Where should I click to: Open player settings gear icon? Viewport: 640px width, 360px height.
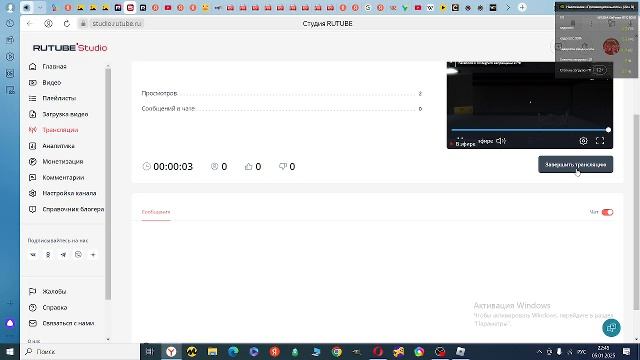click(583, 141)
